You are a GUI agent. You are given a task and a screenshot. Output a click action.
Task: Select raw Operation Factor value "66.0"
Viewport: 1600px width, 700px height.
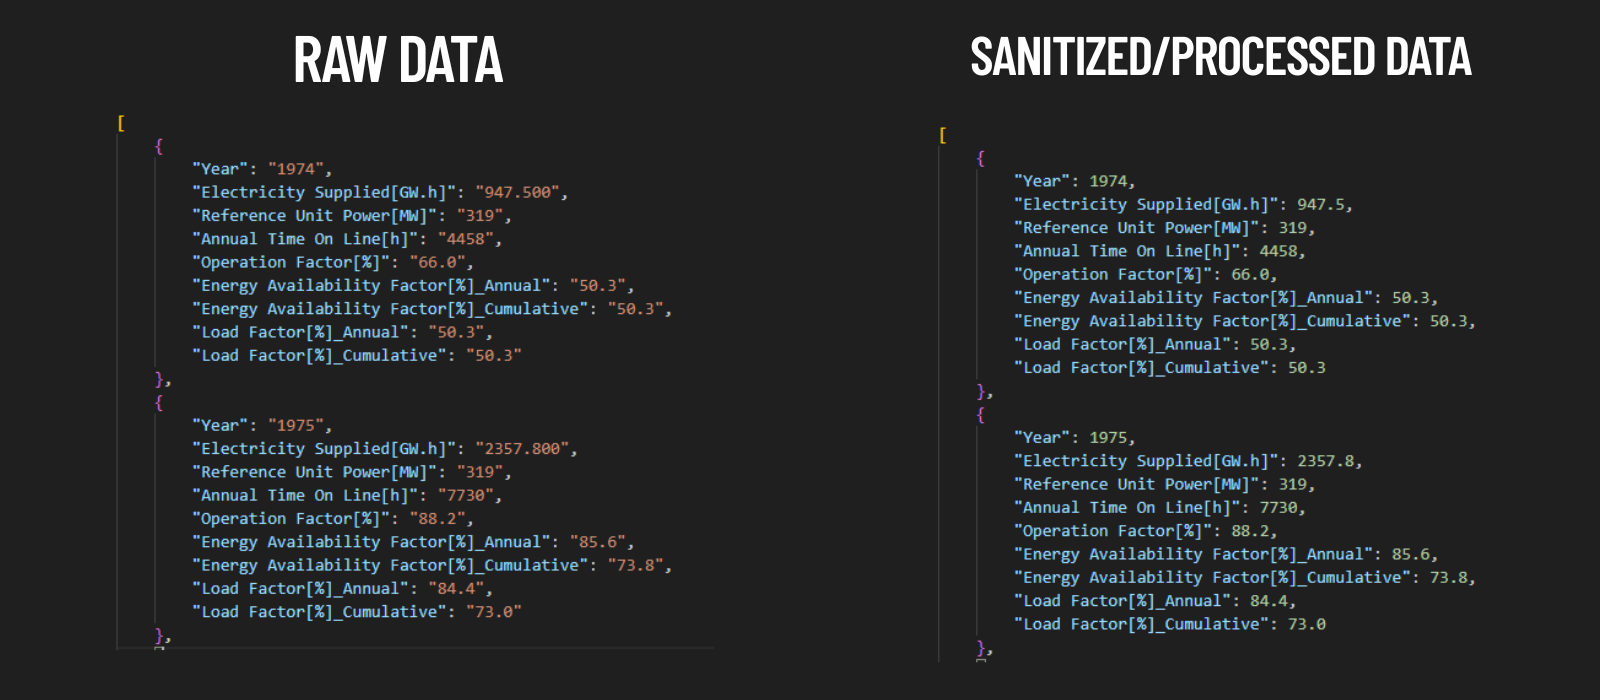pyautogui.click(x=437, y=262)
